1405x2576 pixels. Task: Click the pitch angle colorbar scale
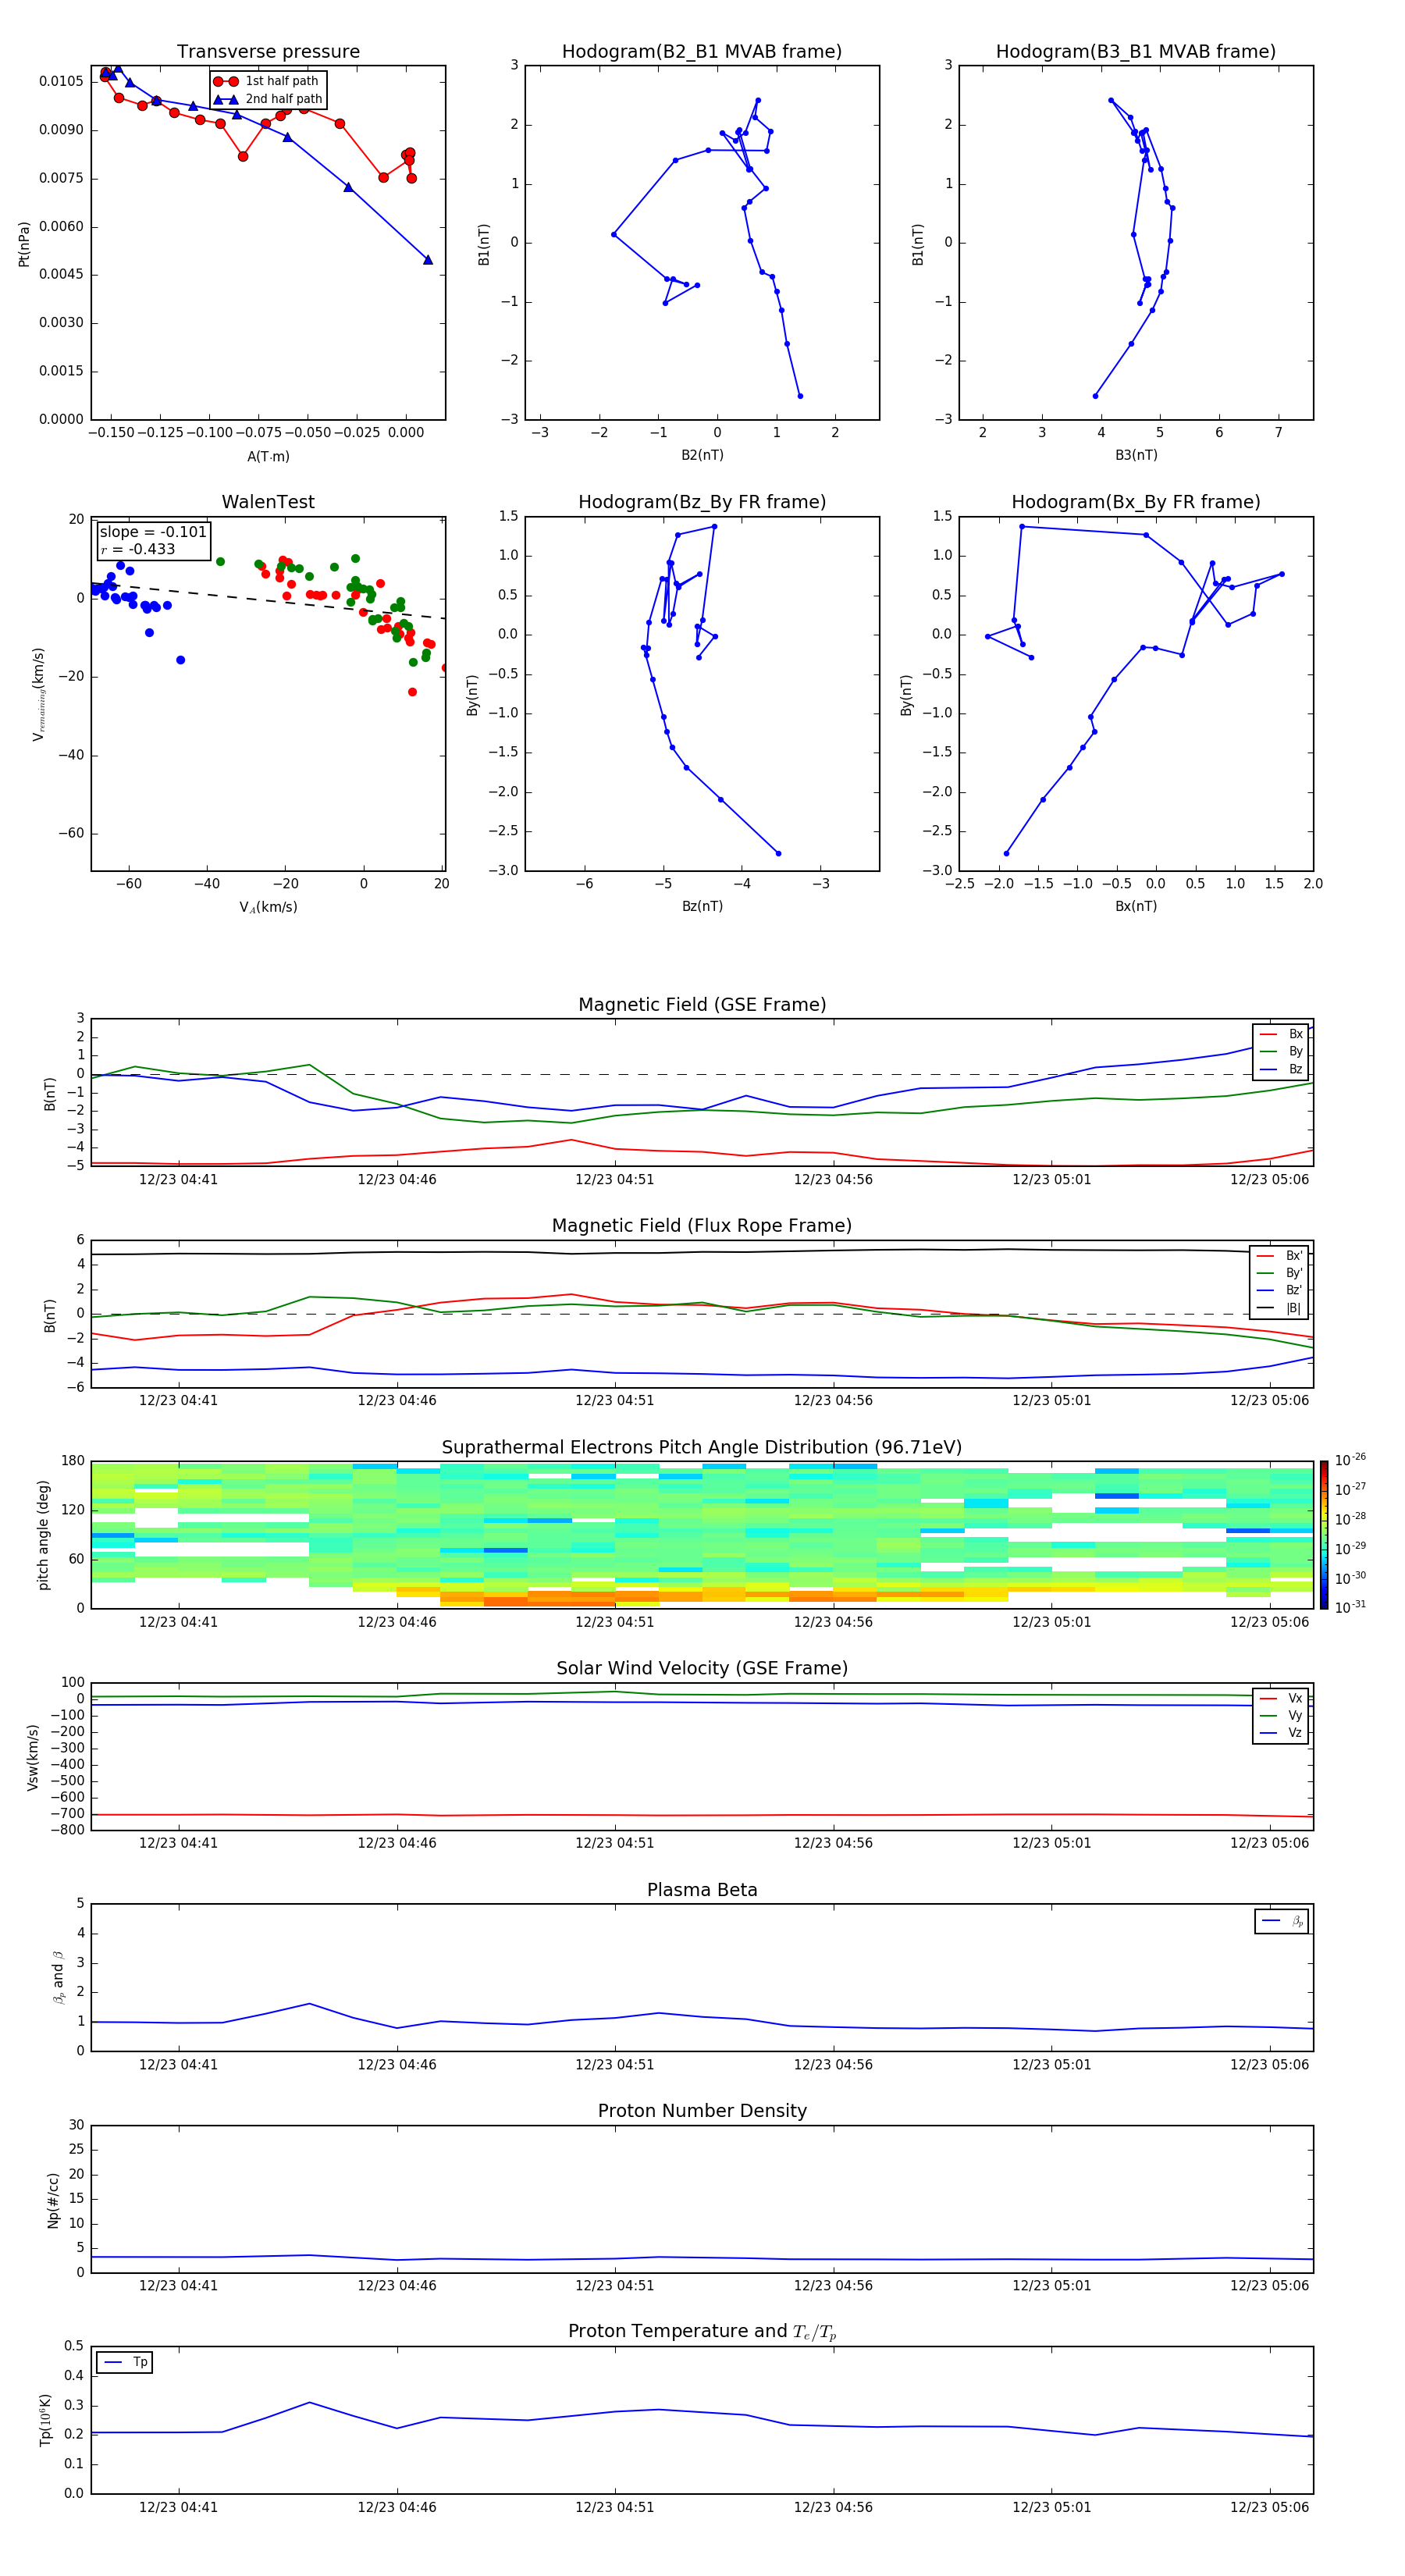point(1324,1535)
